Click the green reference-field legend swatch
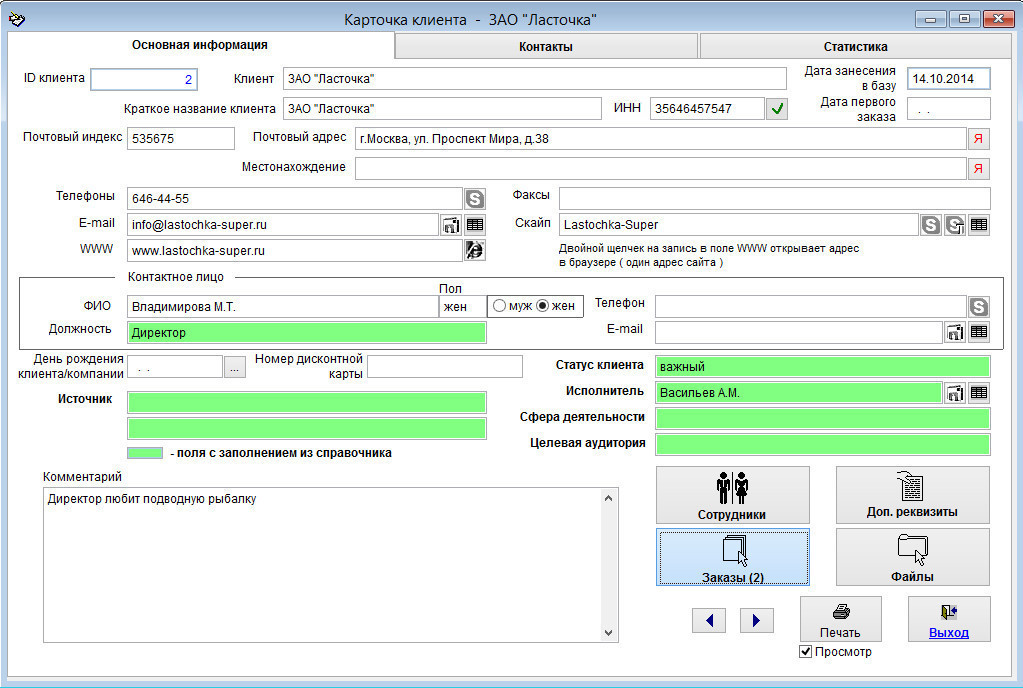Screen dimensions: 1023x688 click(144, 453)
